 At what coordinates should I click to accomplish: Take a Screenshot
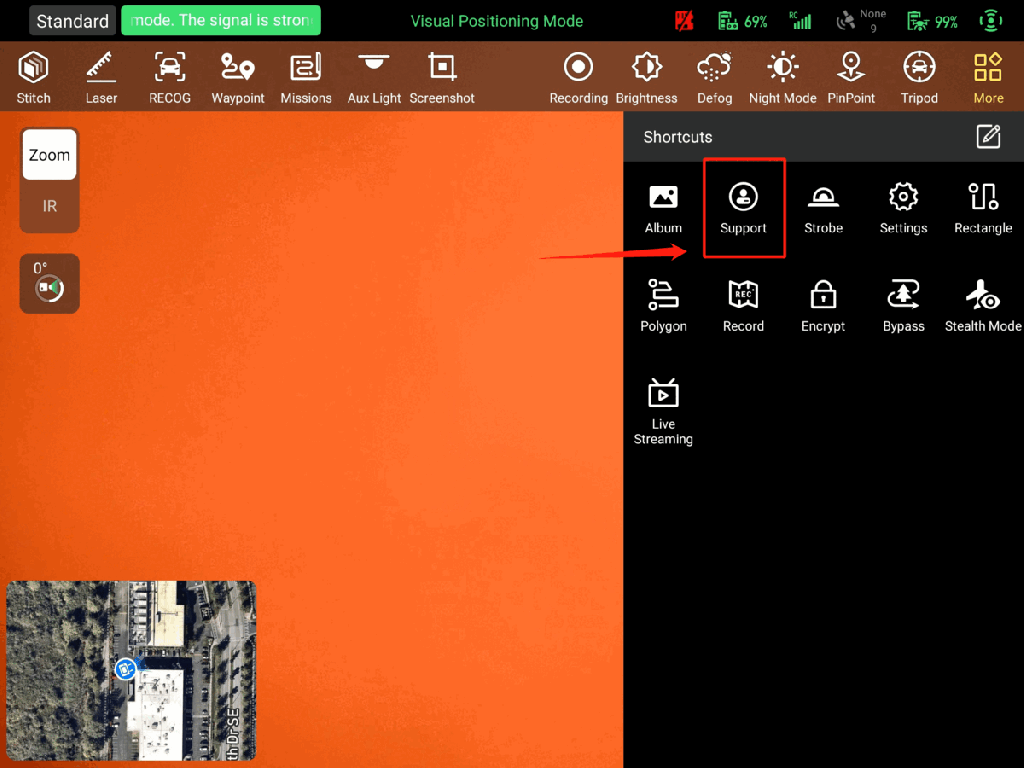(442, 78)
